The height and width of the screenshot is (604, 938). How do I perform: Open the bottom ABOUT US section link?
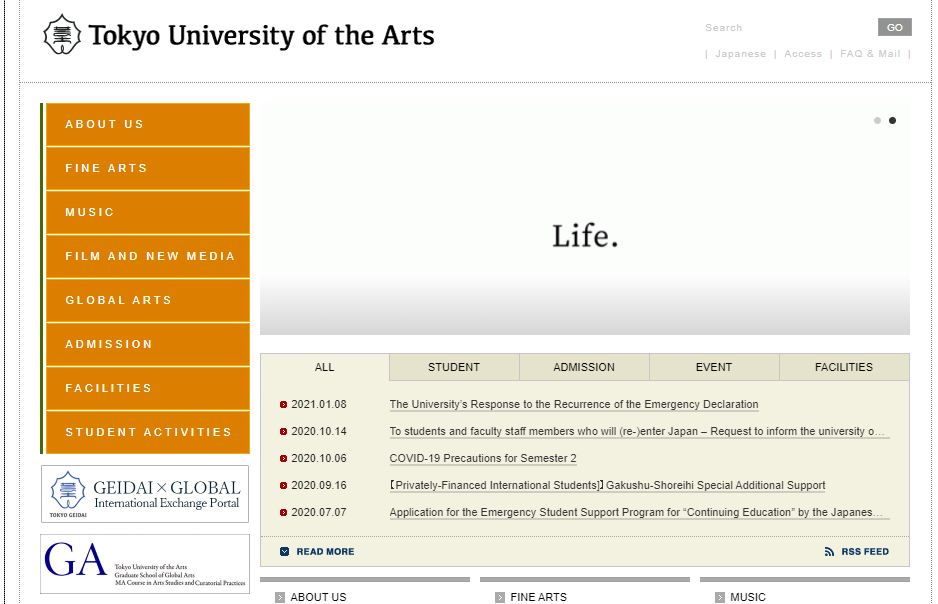318,597
